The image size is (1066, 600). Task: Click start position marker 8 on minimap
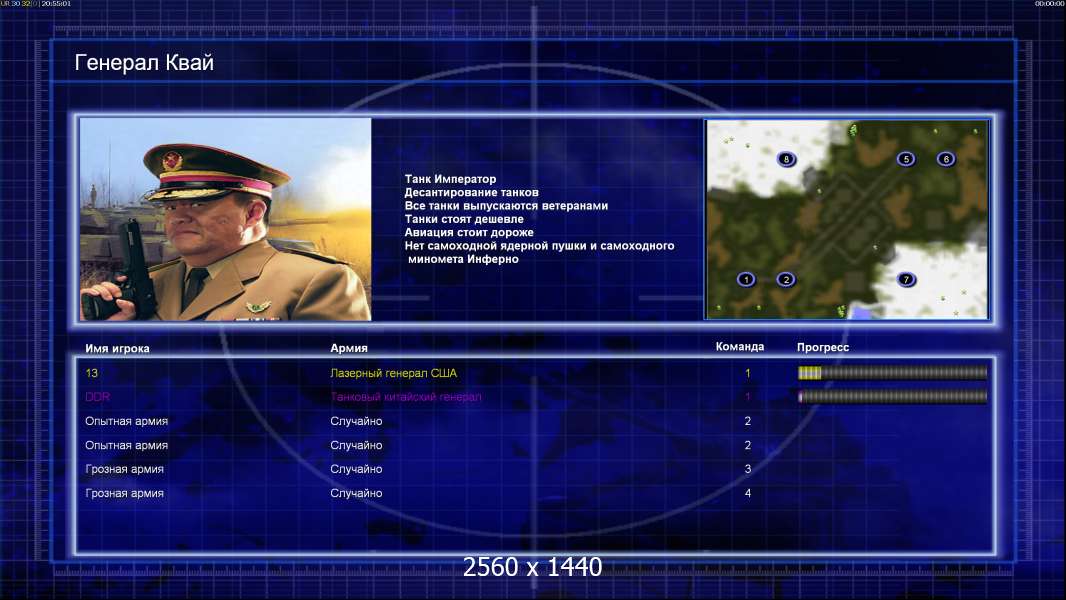pos(786,160)
